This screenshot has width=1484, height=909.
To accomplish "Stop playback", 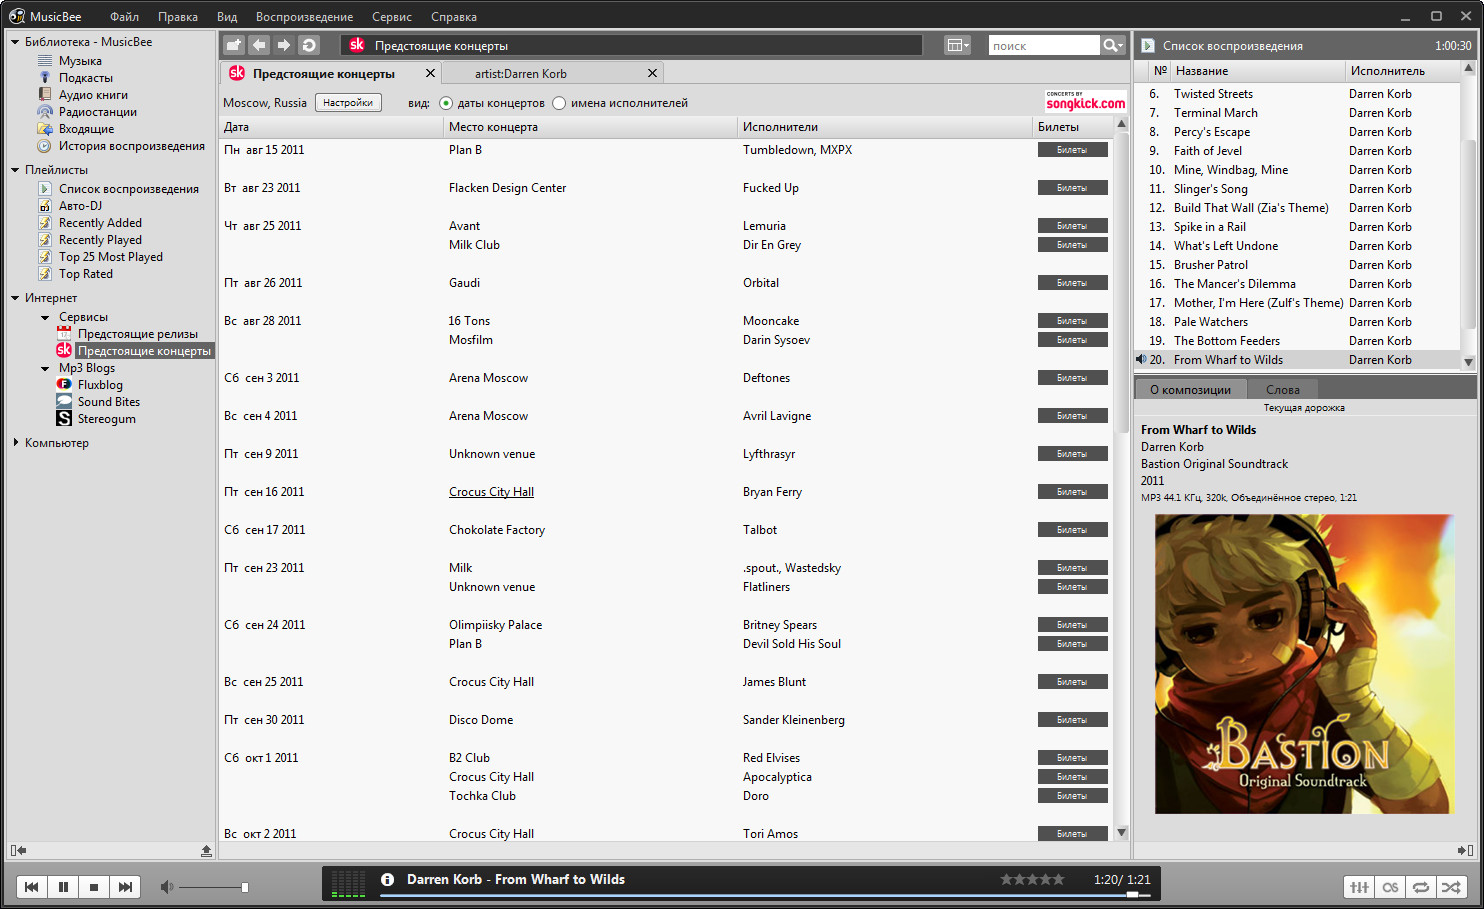I will 94,887.
